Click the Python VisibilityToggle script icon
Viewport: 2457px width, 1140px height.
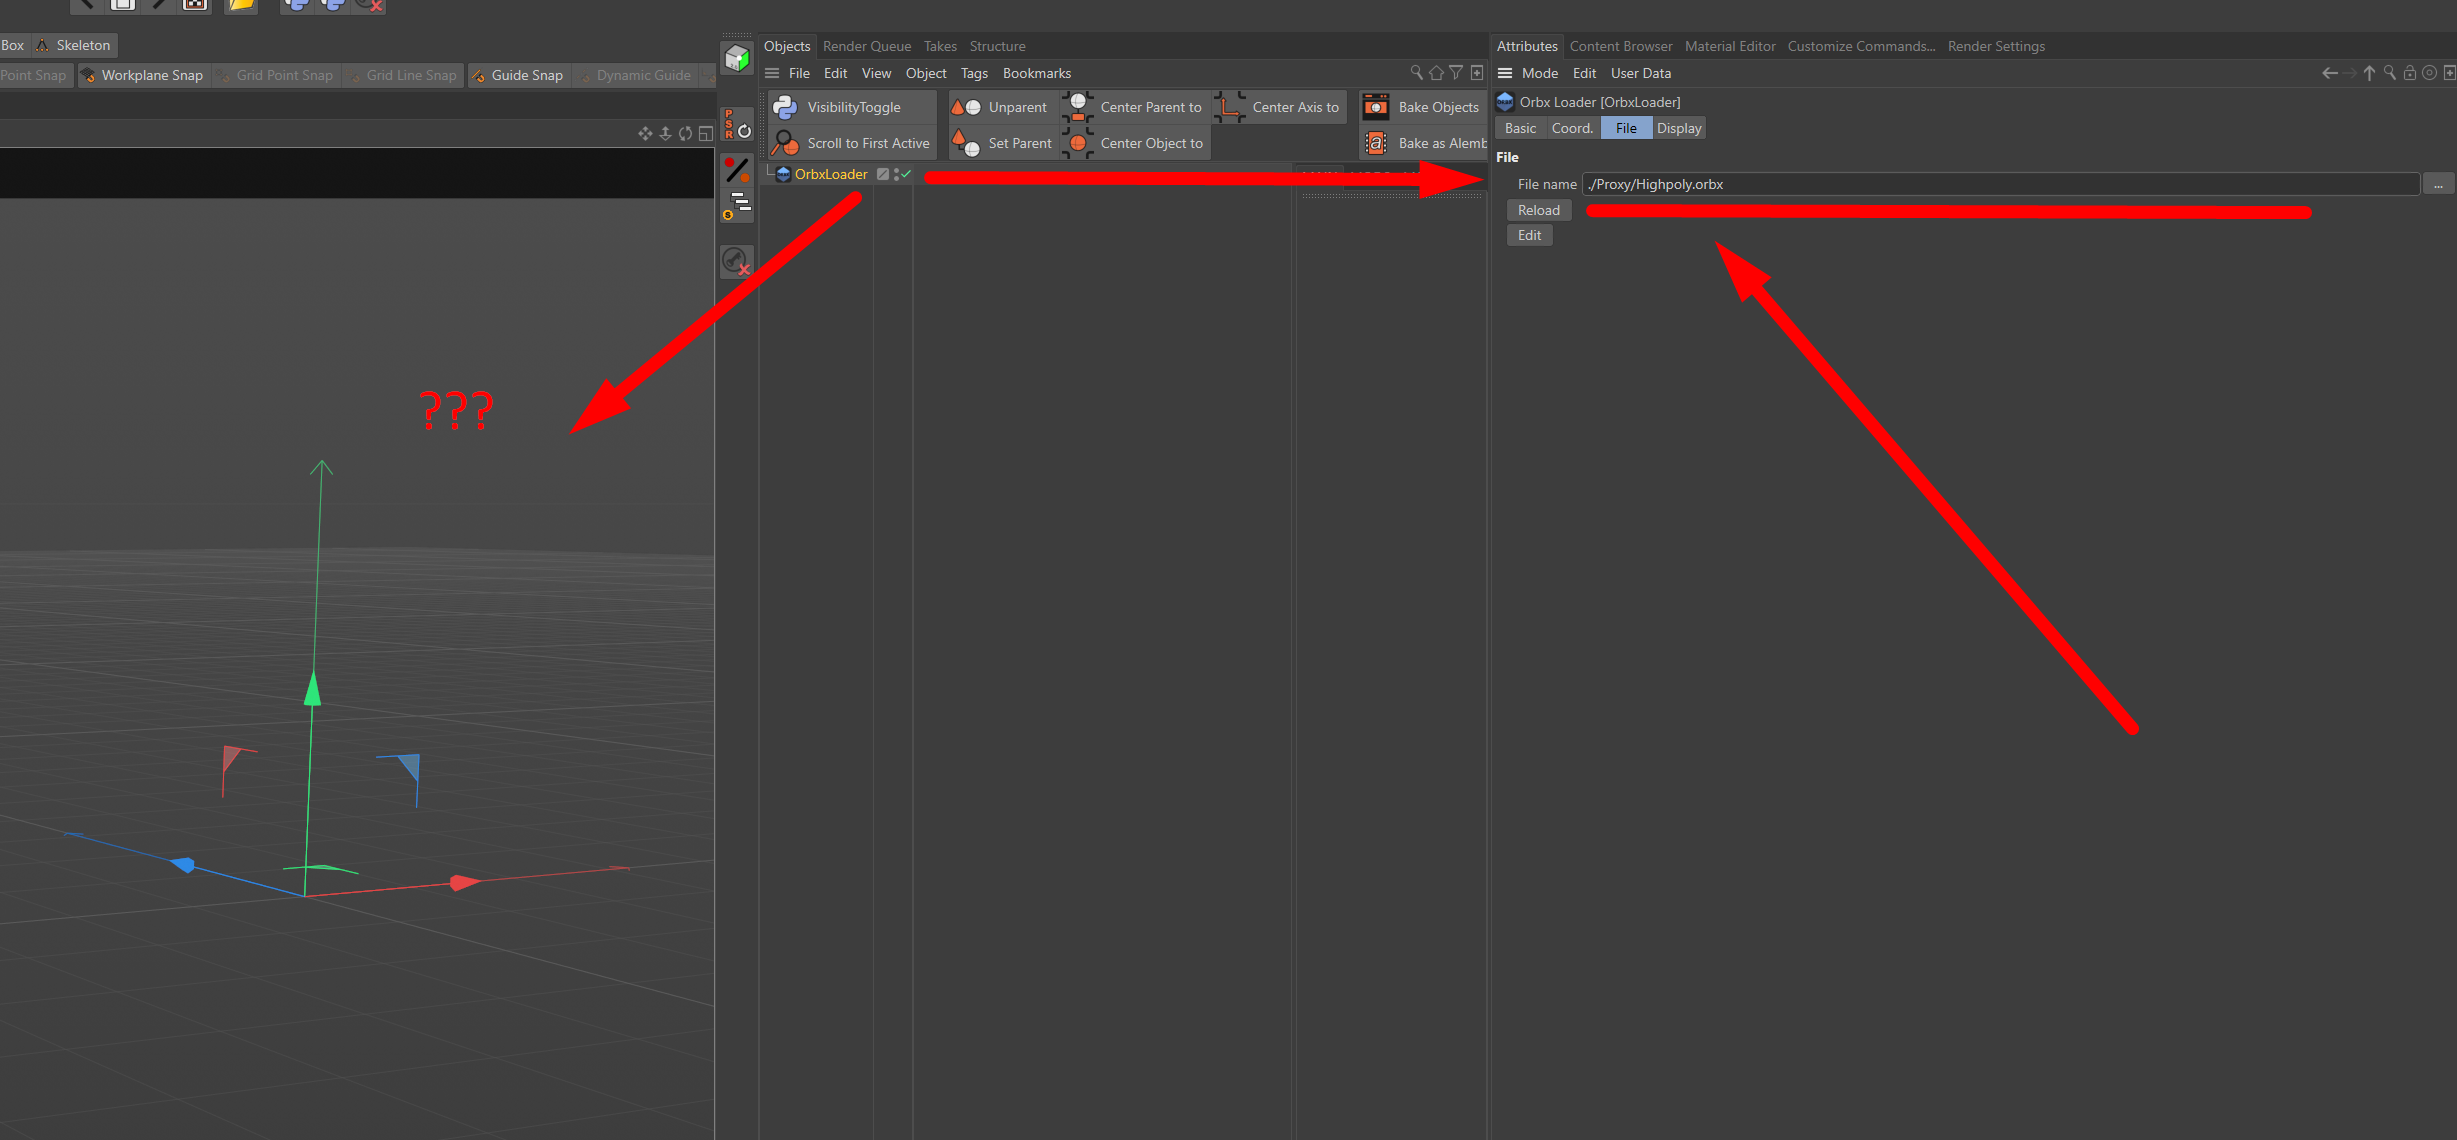(785, 107)
